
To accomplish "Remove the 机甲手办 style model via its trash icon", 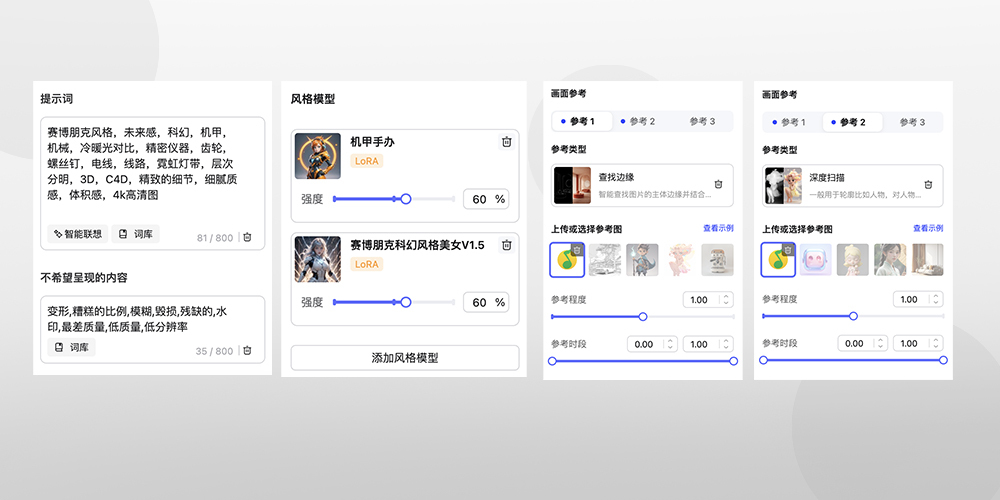I will coord(506,142).
